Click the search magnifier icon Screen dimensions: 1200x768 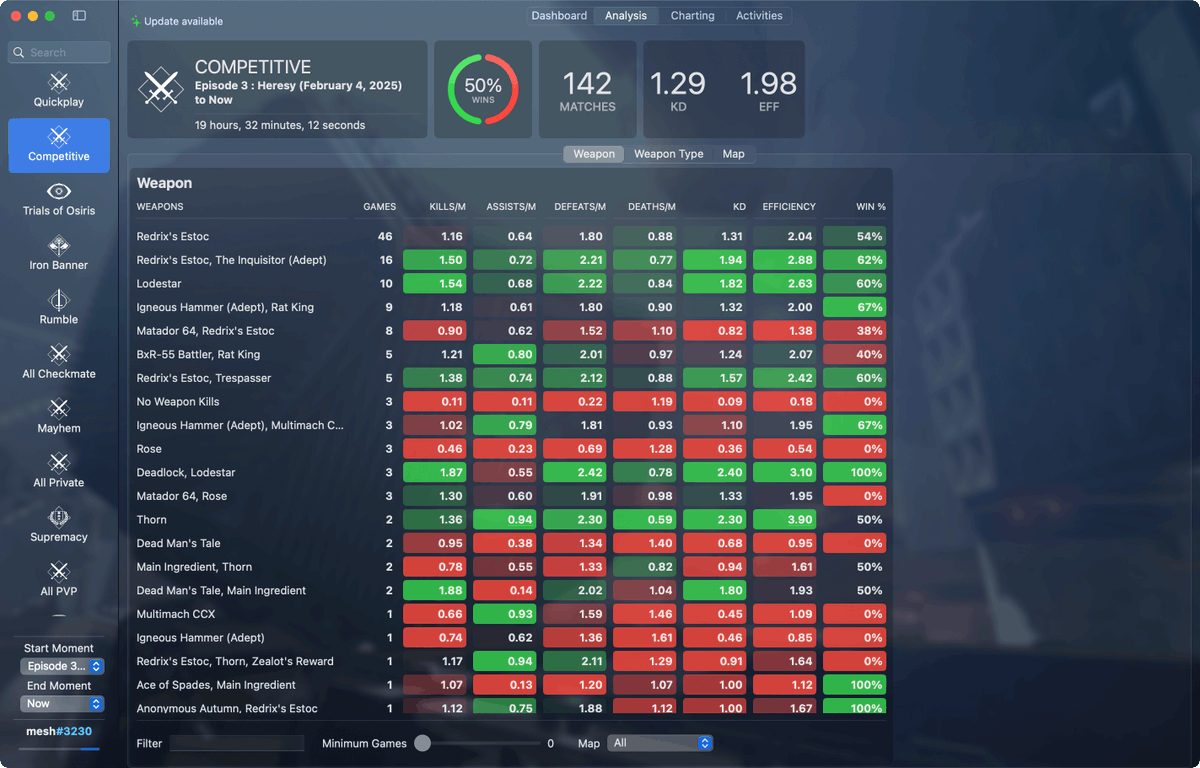(20, 52)
